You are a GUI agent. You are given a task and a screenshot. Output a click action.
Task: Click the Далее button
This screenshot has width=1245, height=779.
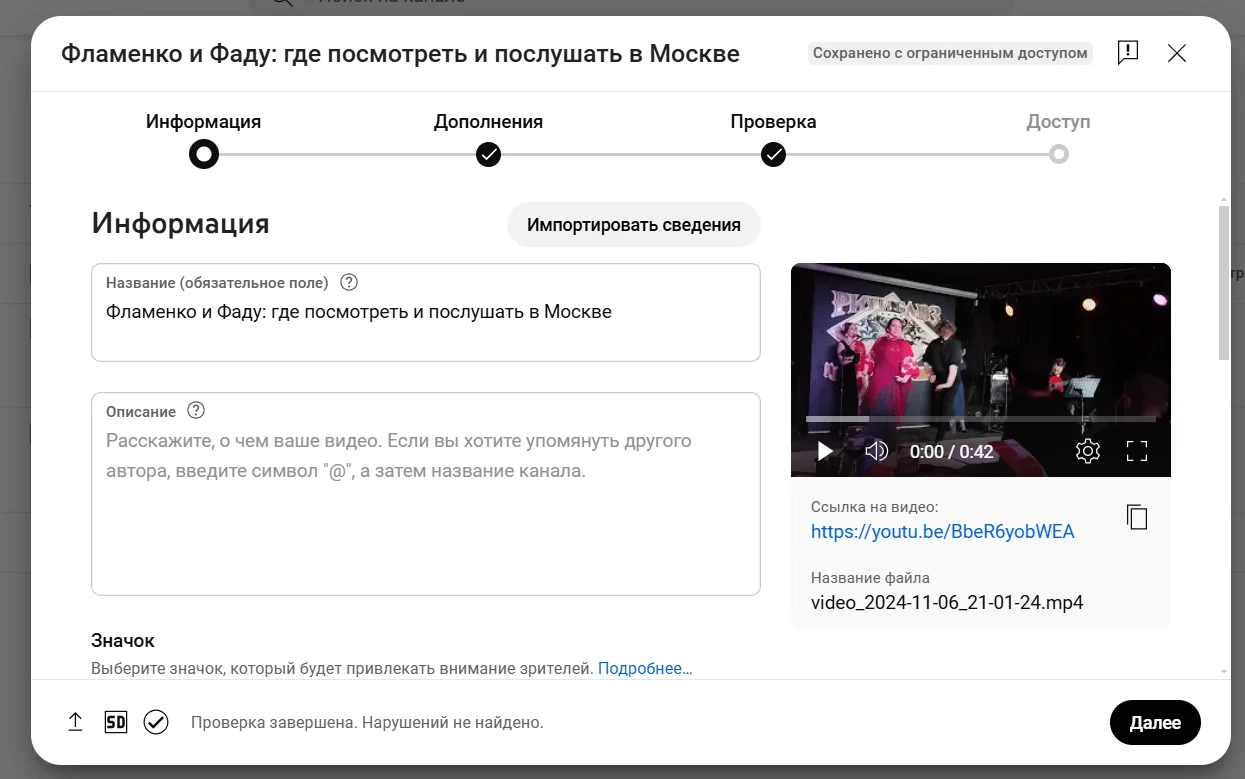[1155, 722]
